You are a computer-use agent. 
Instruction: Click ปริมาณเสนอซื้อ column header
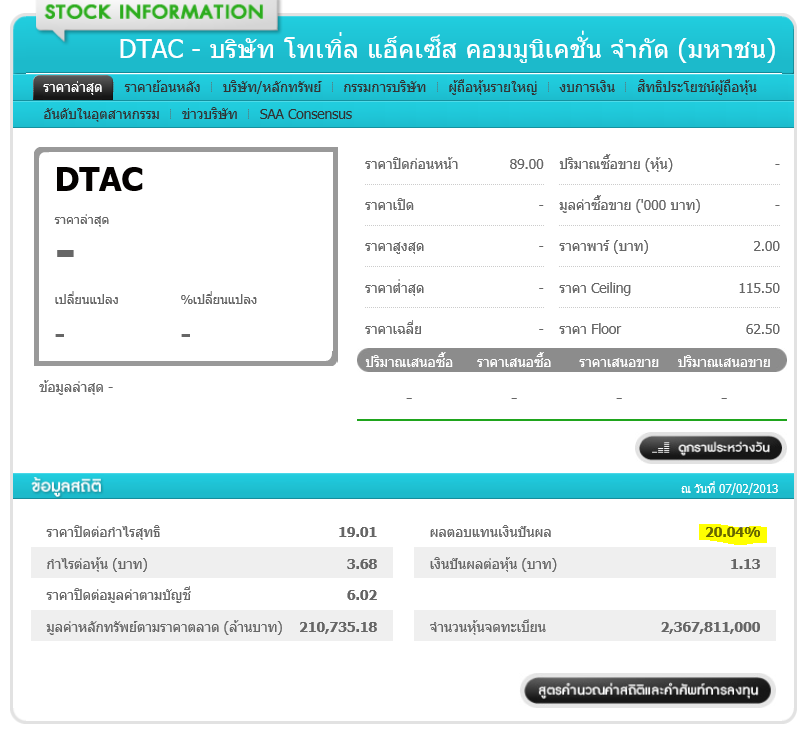click(409, 362)
